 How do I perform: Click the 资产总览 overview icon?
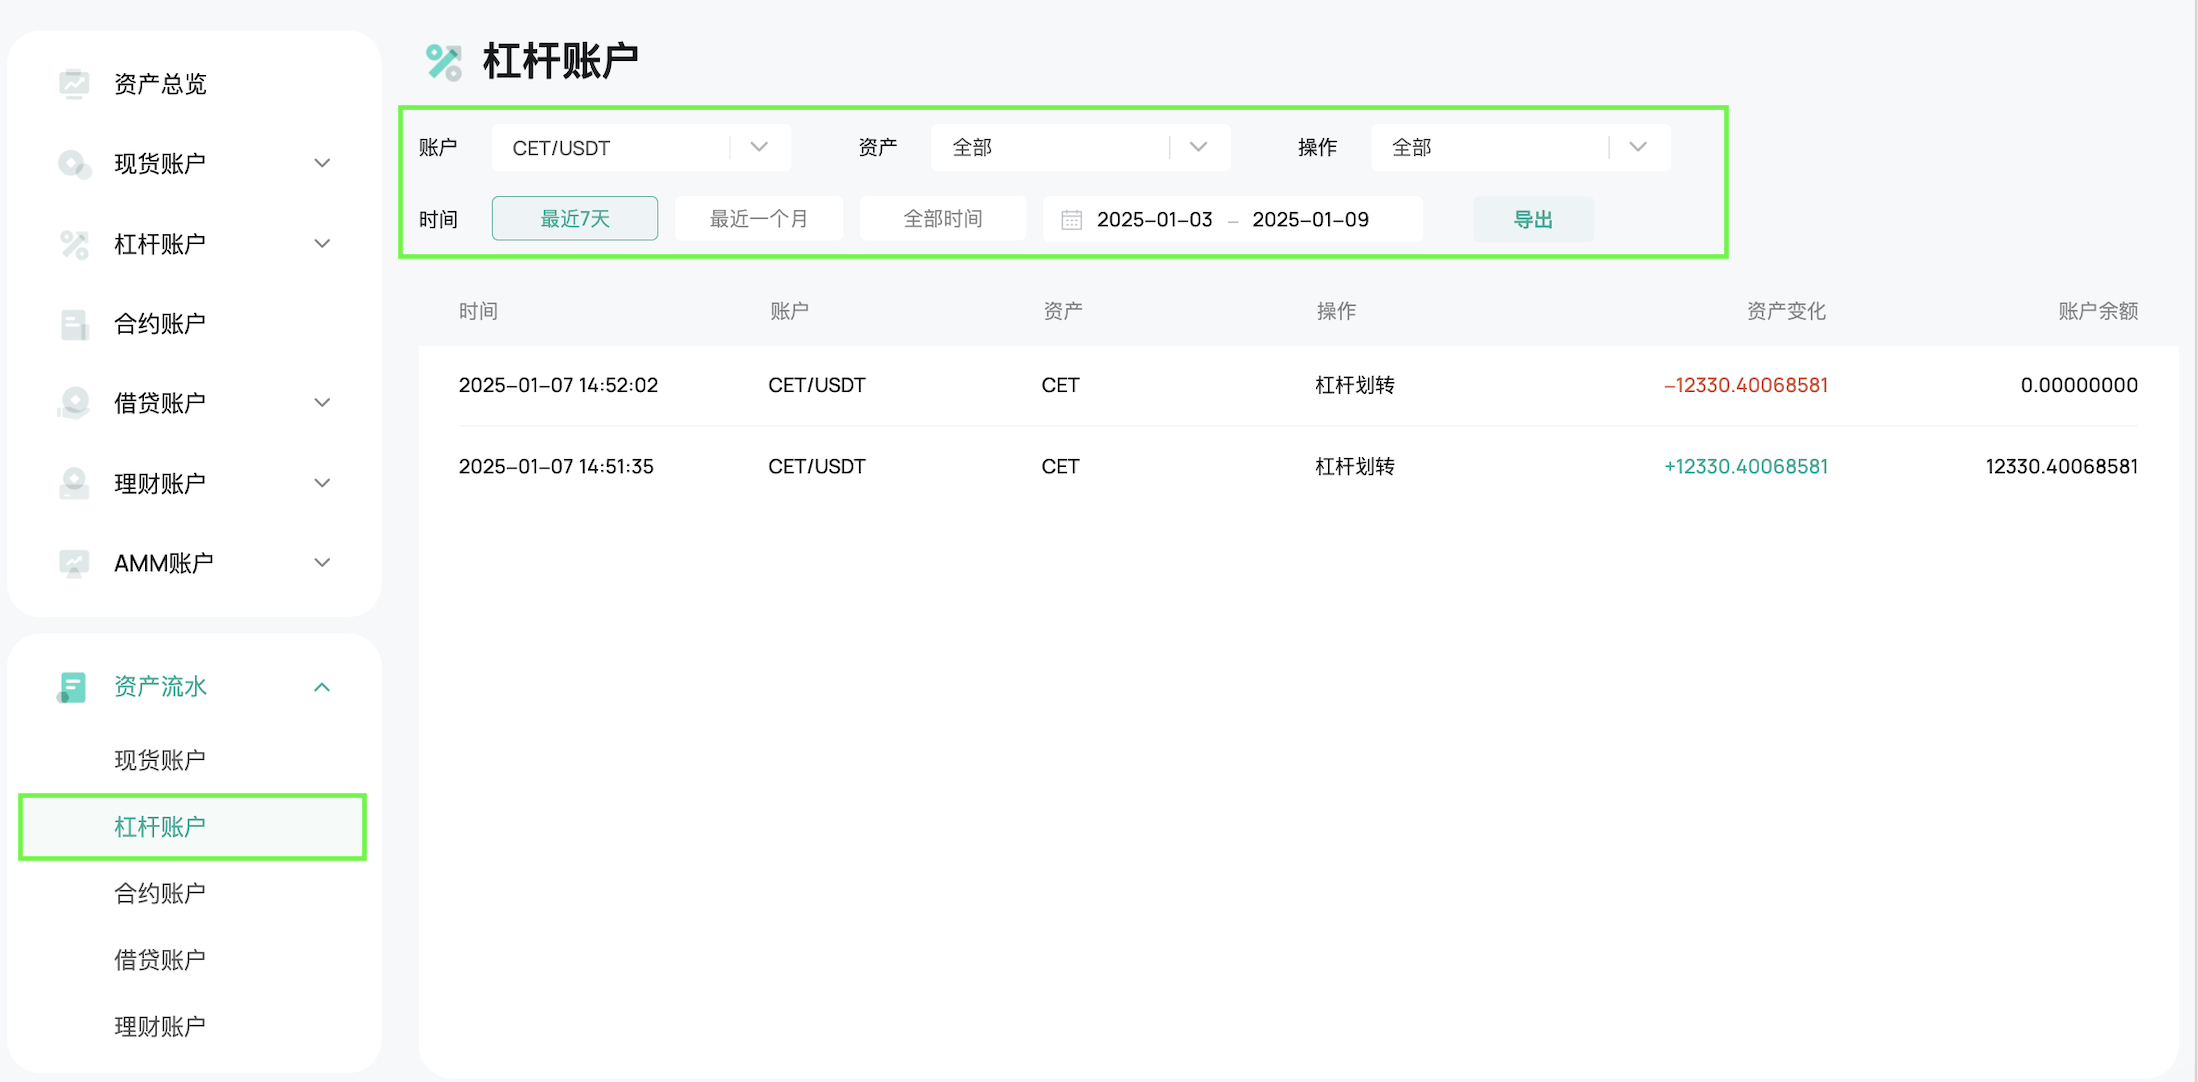[x=74, y=84]
